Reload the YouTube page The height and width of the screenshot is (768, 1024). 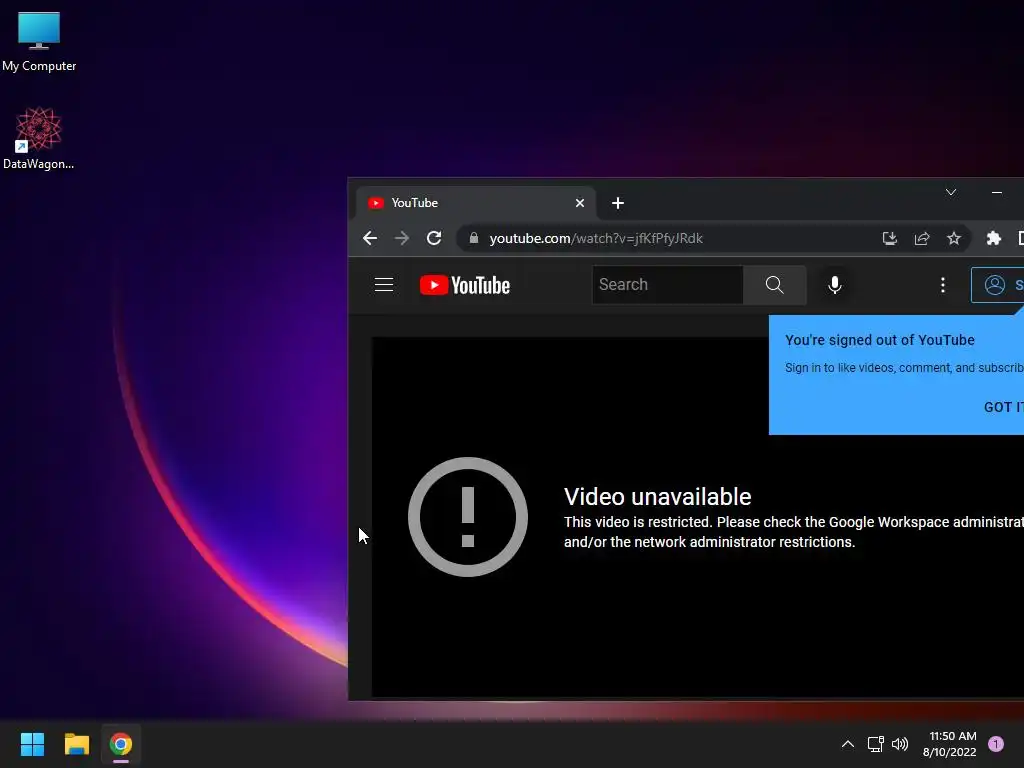pos(434,238)
